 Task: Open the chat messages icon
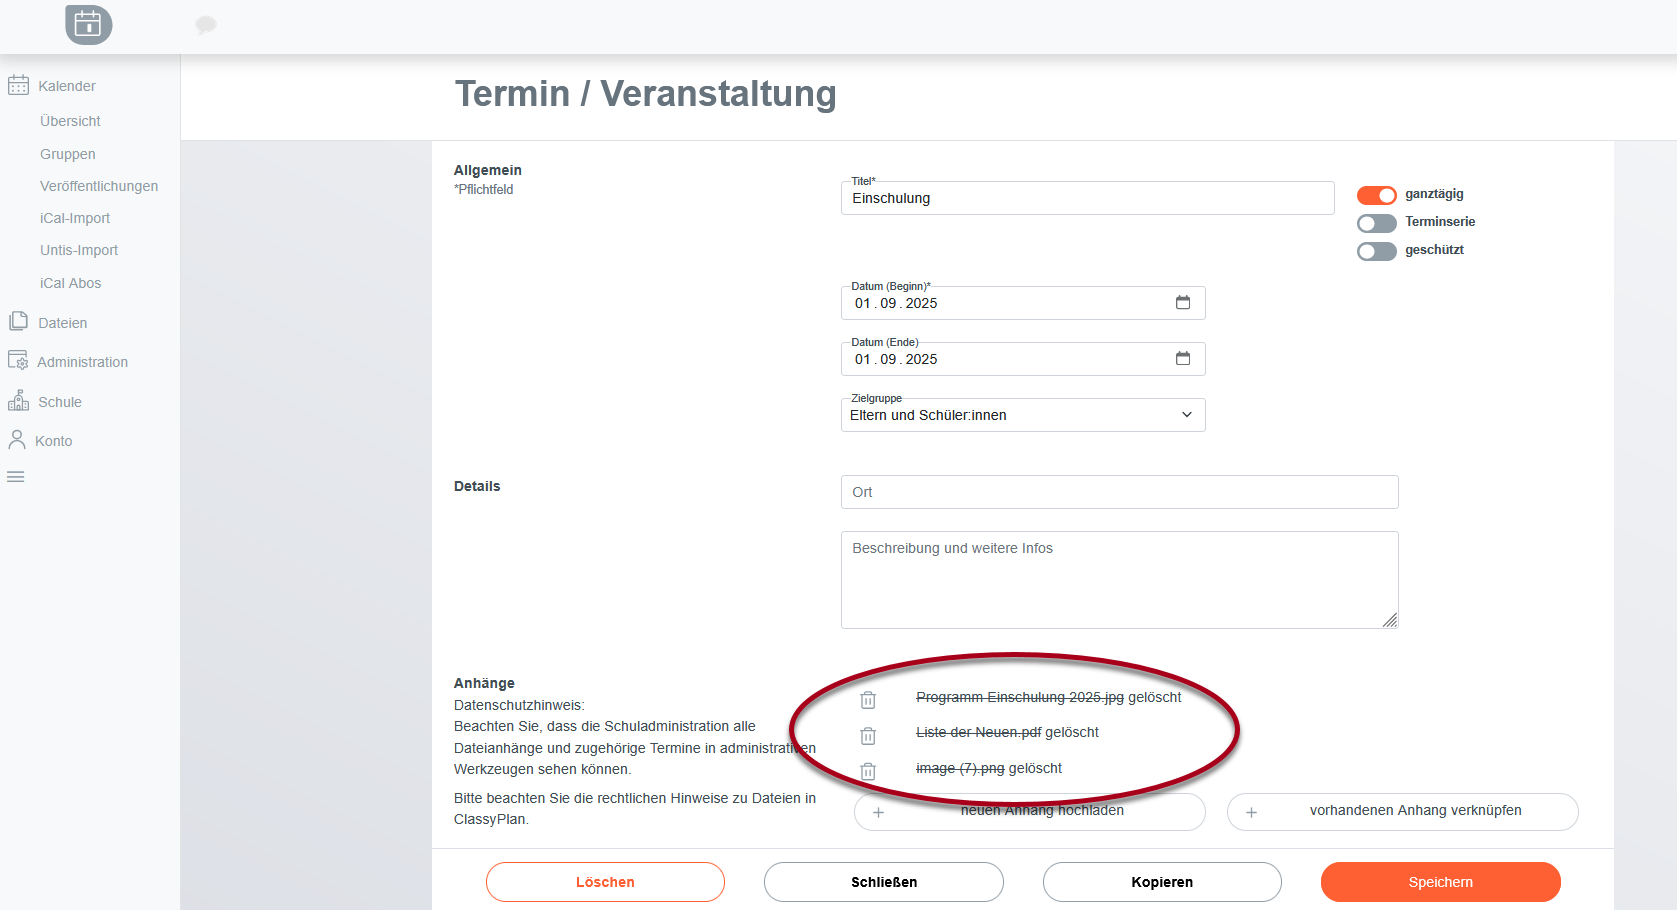[206, 25]
